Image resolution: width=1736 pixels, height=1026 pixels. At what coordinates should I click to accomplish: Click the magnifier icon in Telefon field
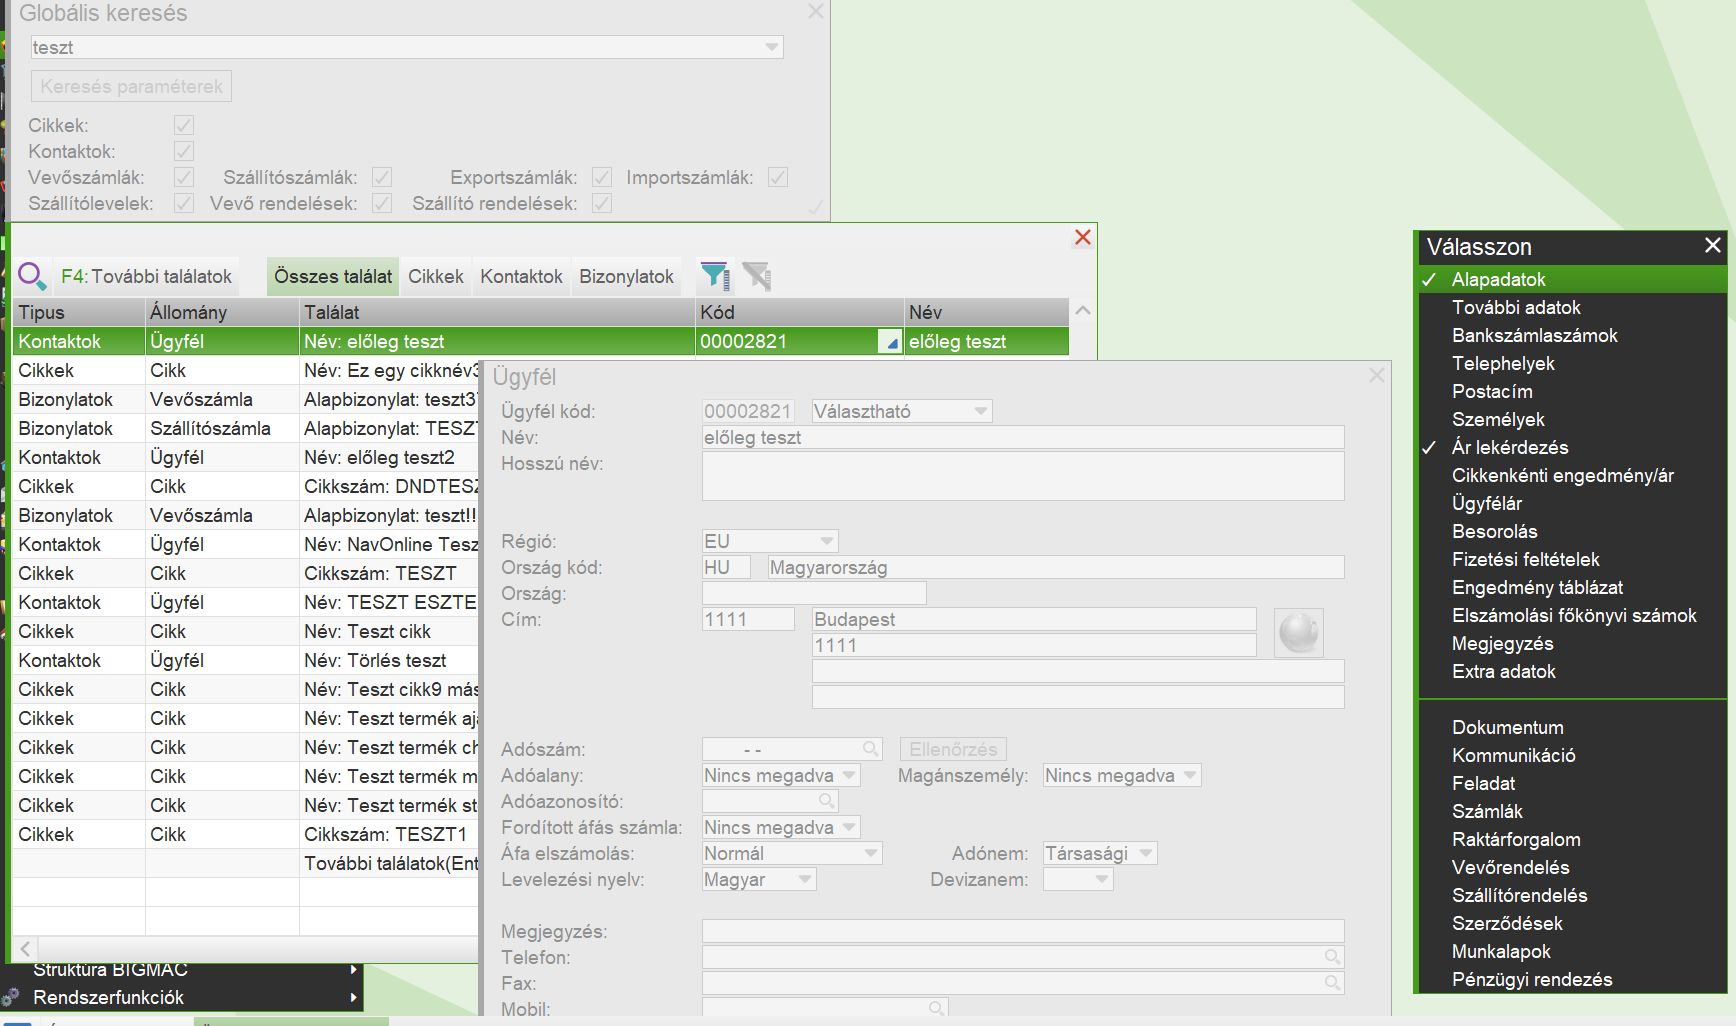pyautogui.click(x=1332, y=957)
